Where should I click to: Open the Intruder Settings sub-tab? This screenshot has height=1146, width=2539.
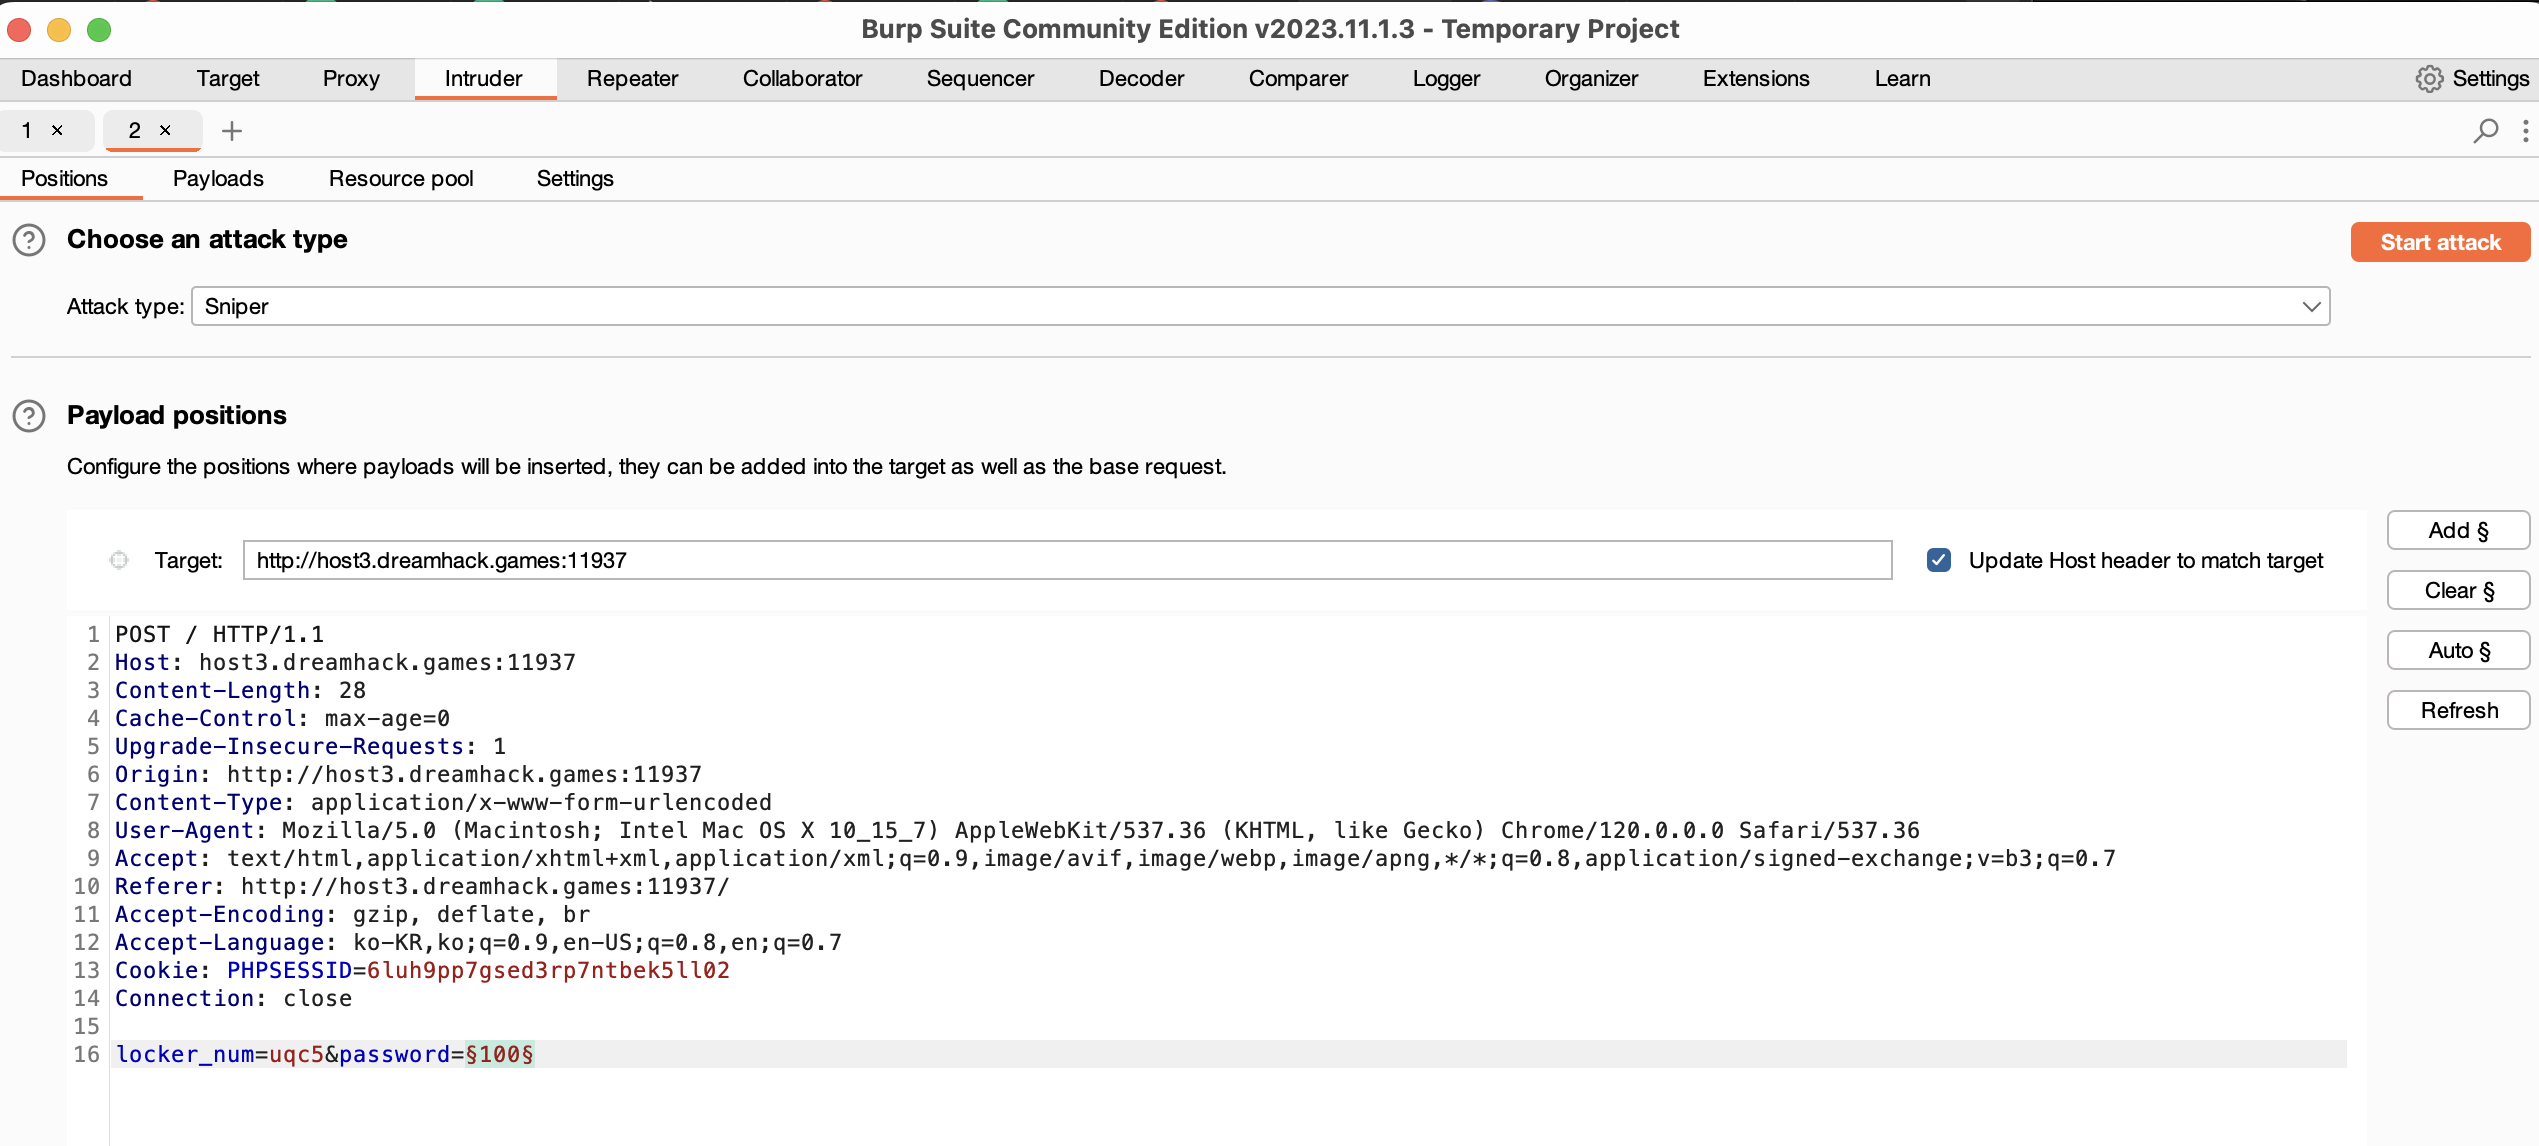click(x=575, y=179)
